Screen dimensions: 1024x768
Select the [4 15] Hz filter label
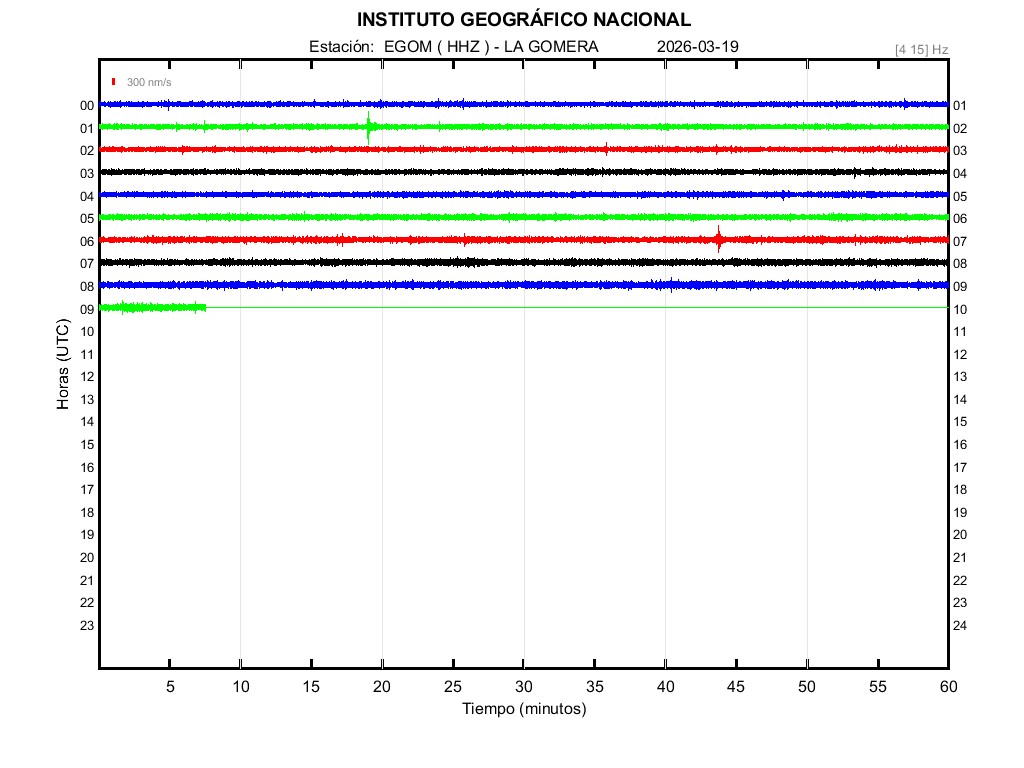[921, 49]
